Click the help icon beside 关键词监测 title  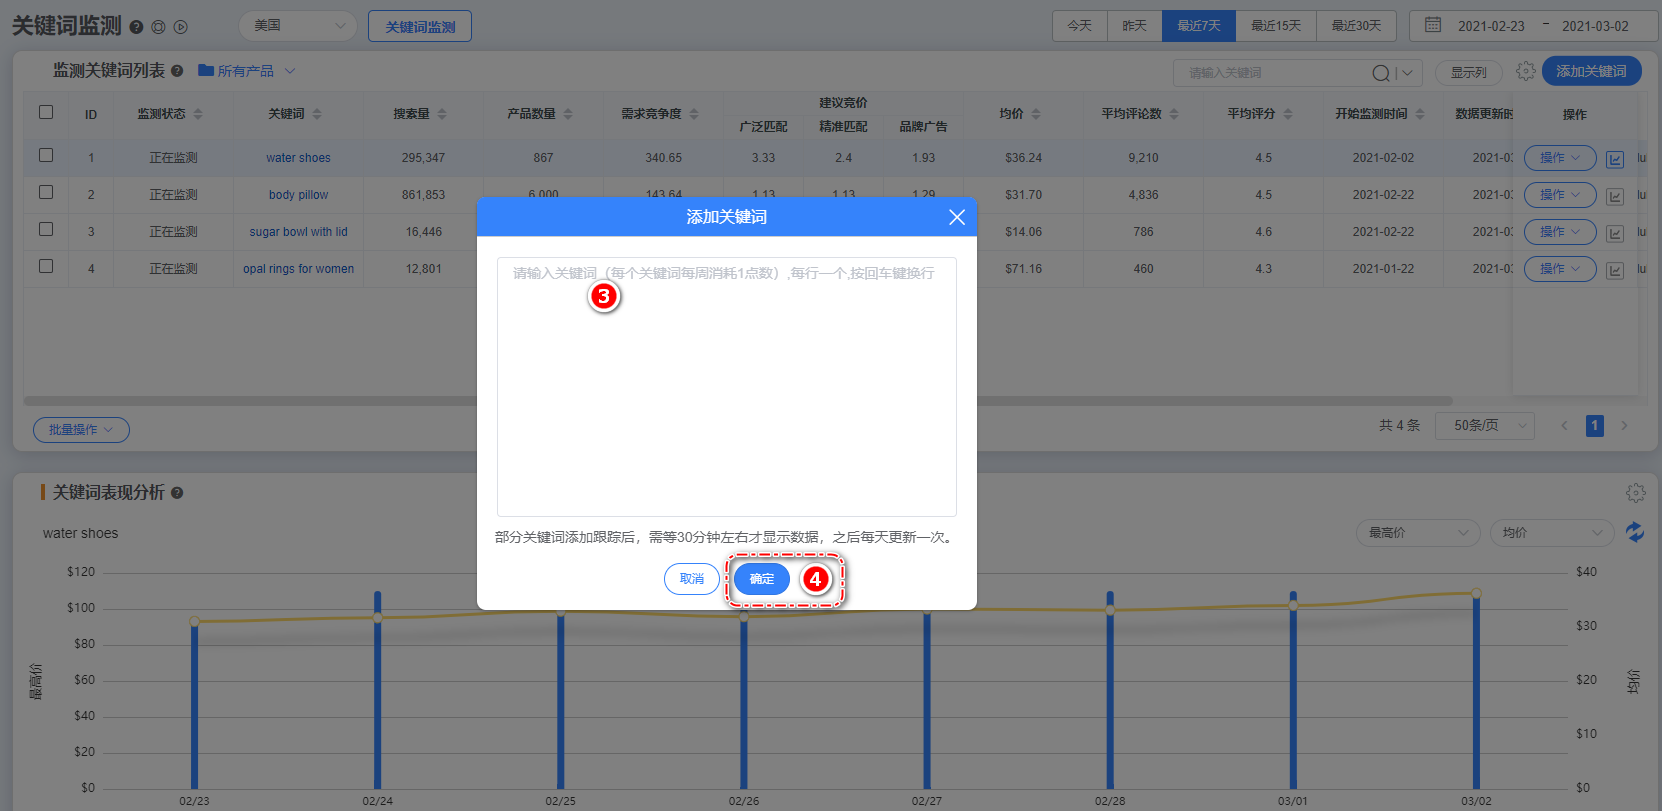[x=136, y=27]
